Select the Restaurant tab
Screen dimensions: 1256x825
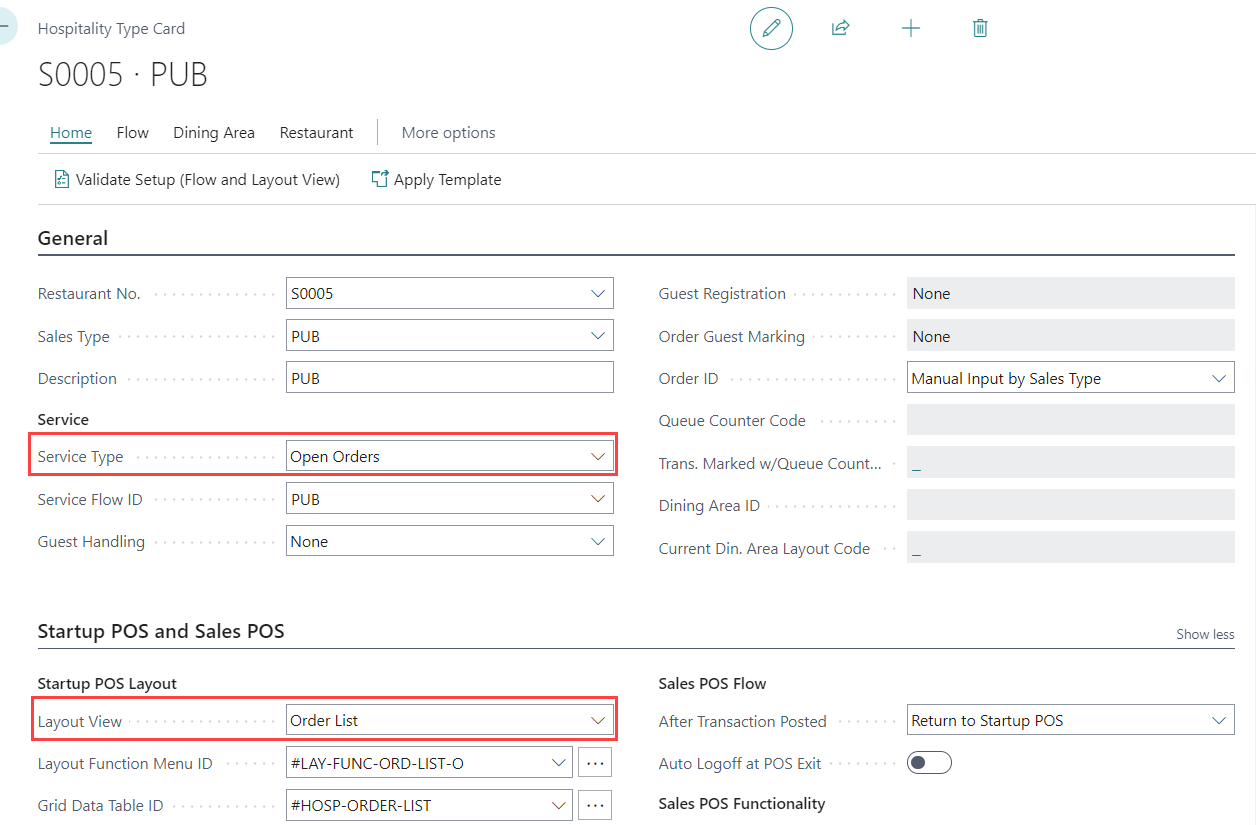point(316,133)
